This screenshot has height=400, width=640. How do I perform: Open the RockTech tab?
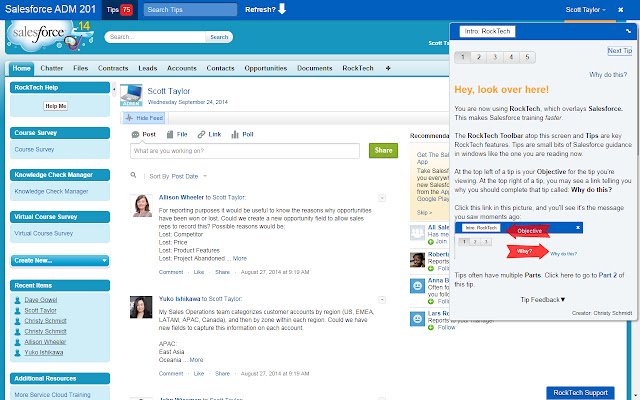358,68
